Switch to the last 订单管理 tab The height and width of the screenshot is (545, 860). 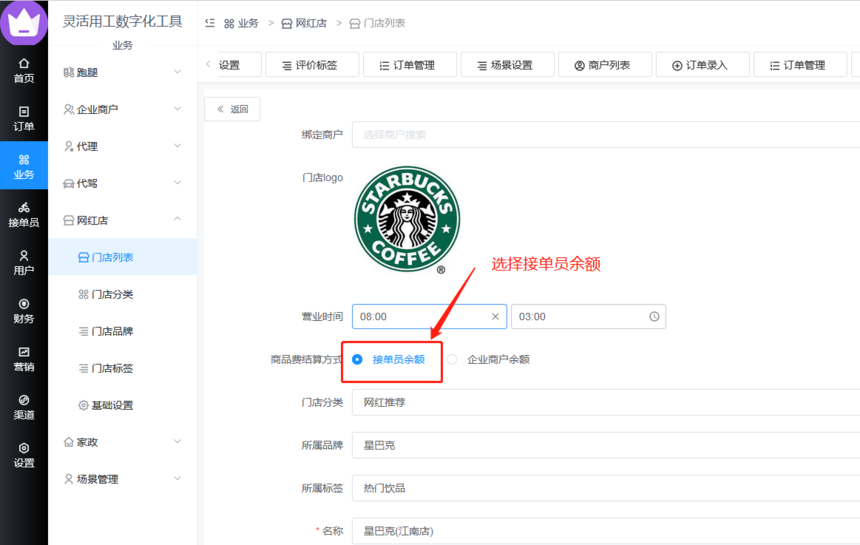[800, 65]
